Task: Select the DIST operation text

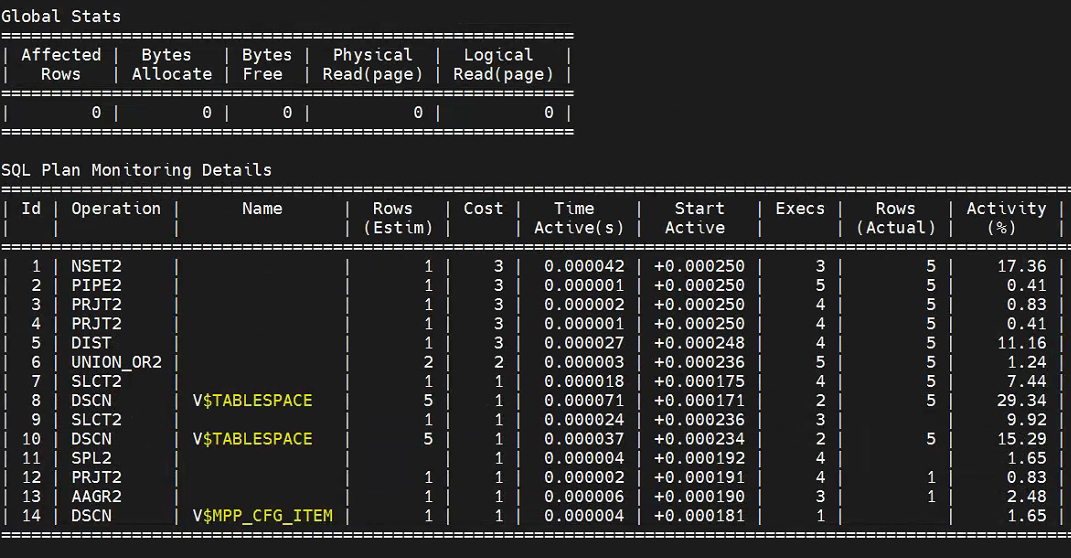Action: tap(92, 343)
